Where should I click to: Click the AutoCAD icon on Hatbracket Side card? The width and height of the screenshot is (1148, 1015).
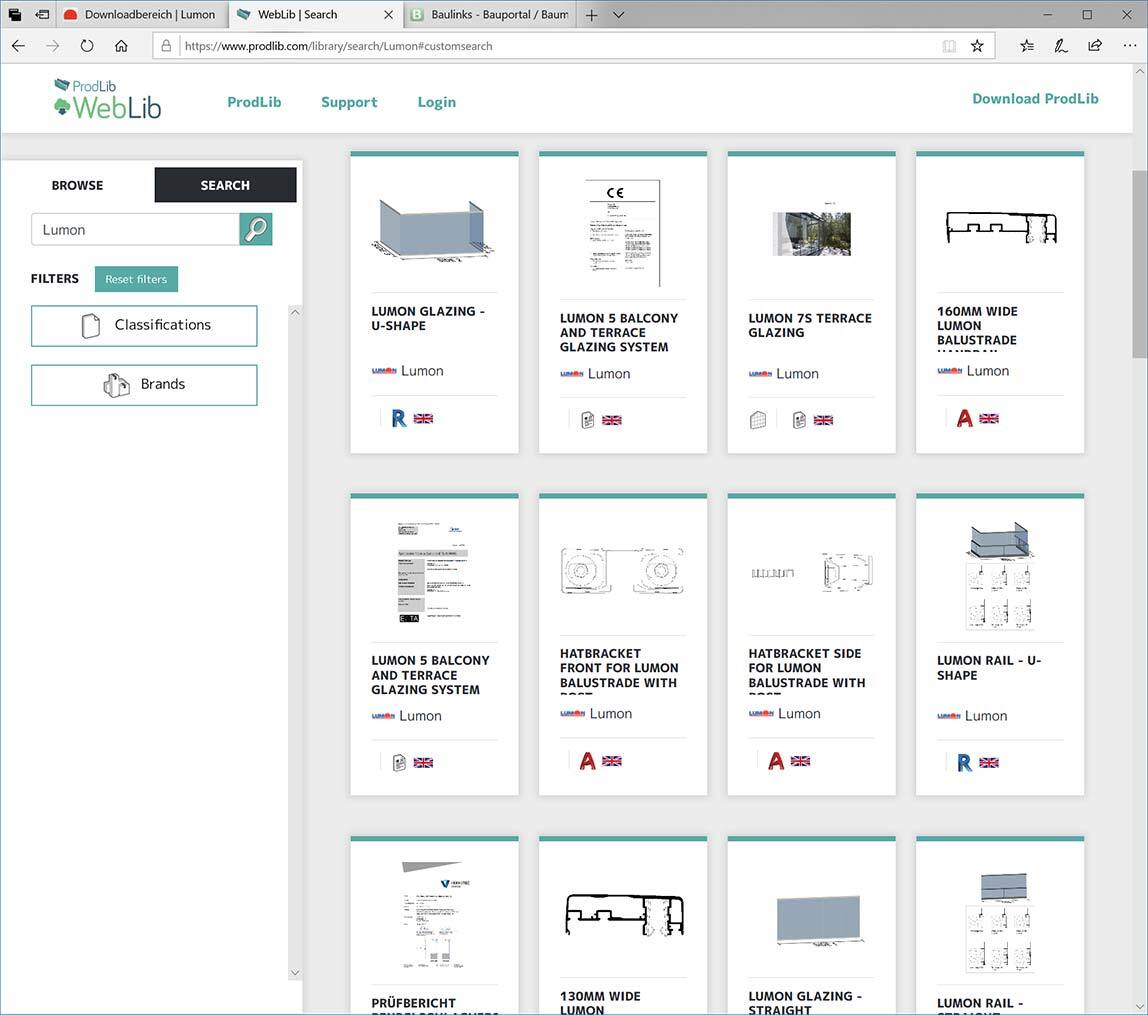pos(776,761)
